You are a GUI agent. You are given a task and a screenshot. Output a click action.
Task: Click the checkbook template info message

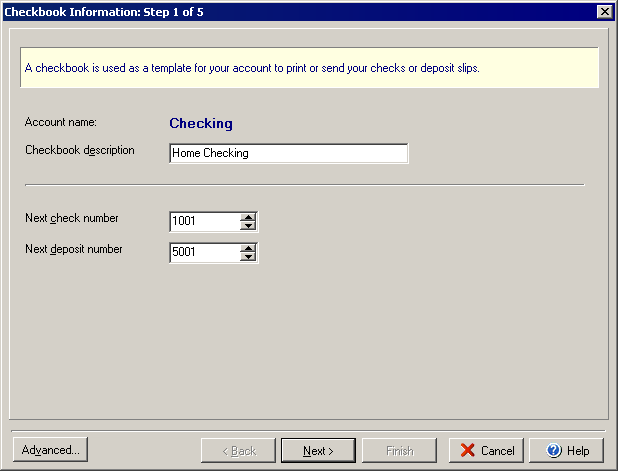309,68
